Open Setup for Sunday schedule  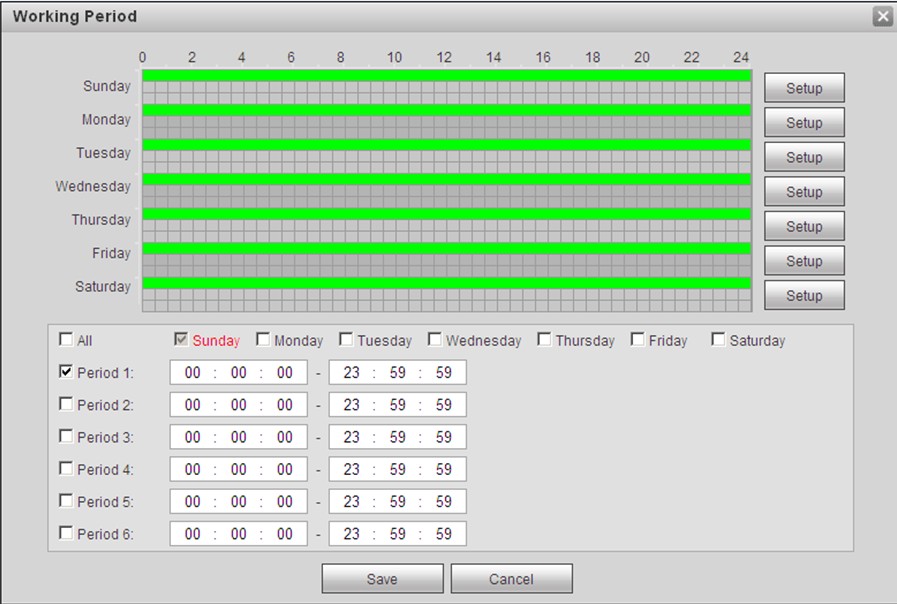(804, 88)
